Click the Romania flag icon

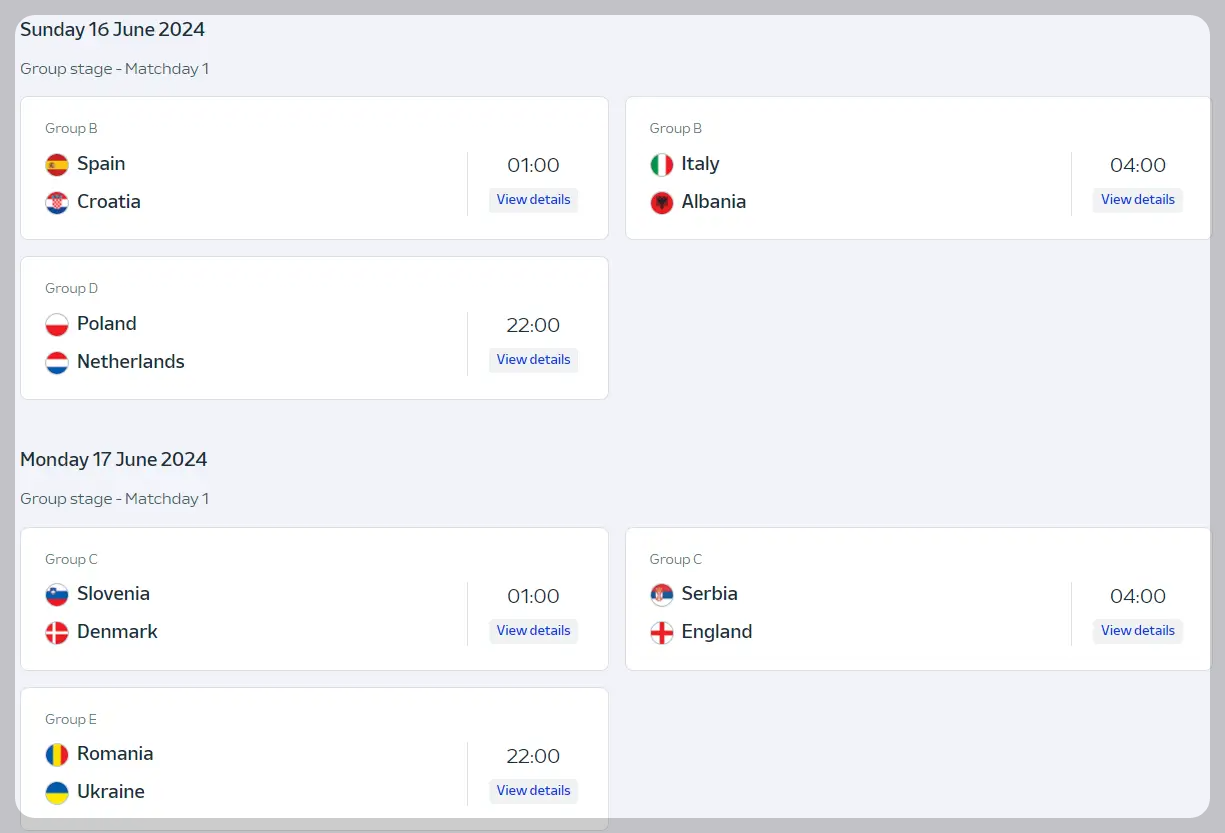point(57,755)
